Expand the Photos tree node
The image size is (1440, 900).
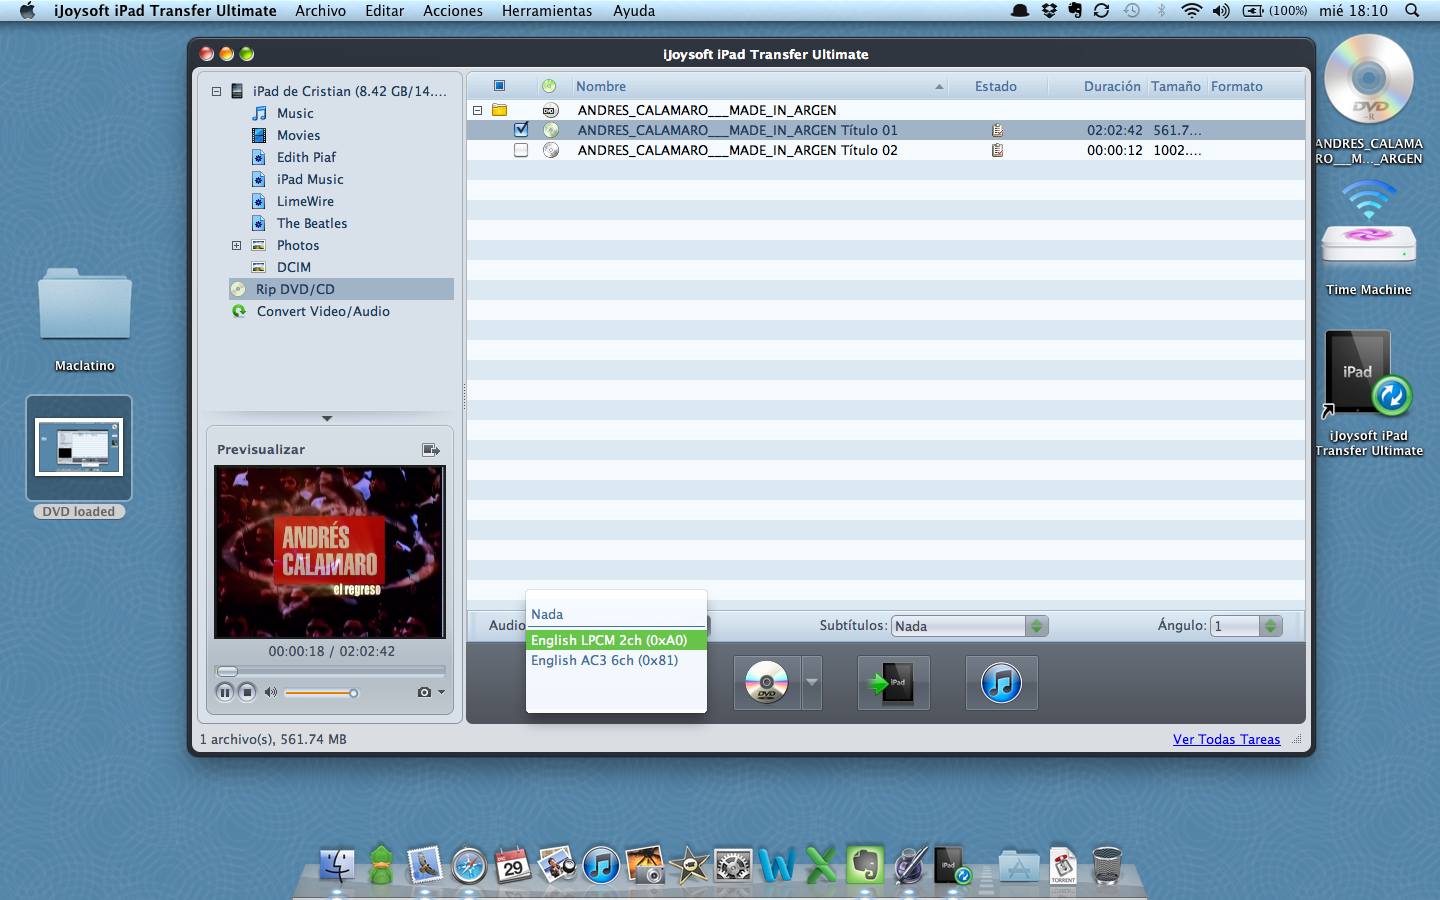236,245
